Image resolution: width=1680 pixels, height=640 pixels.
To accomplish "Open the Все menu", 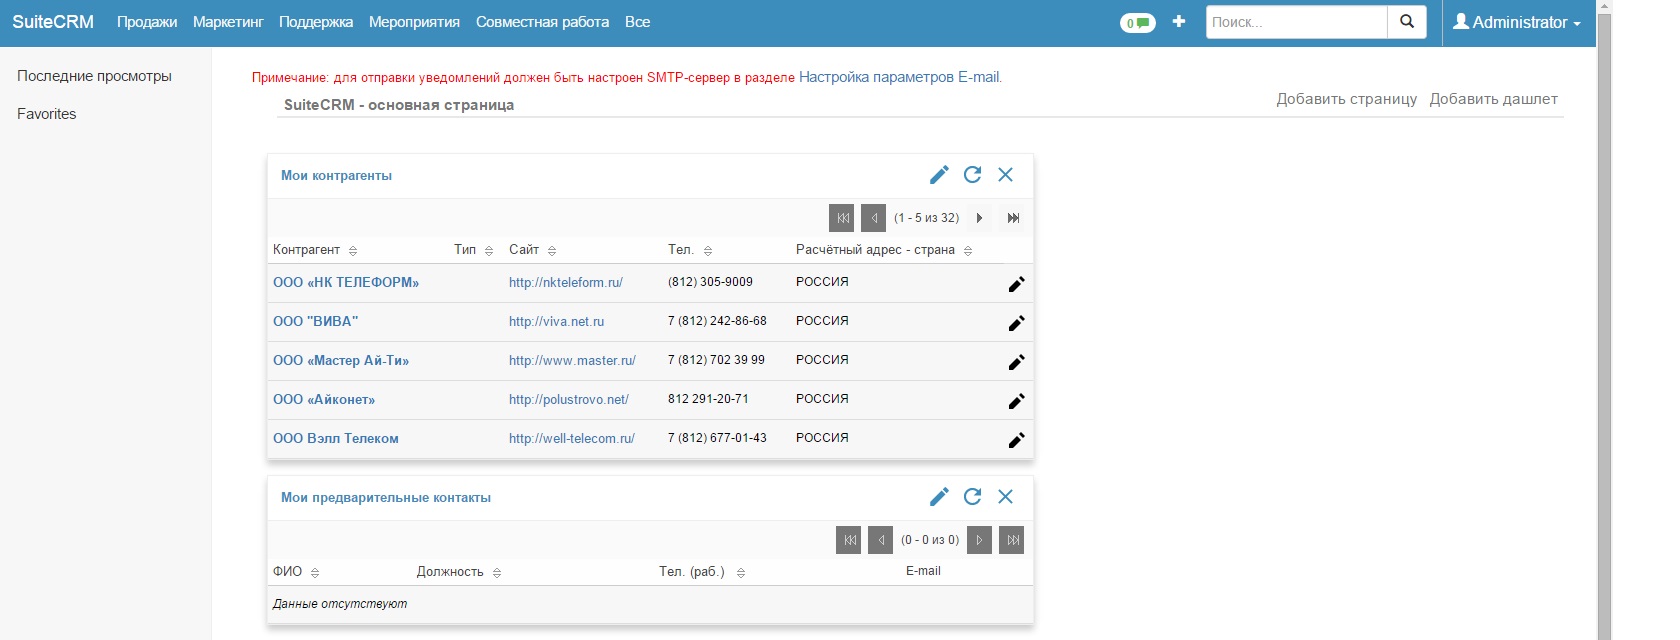I will [637, 22].
